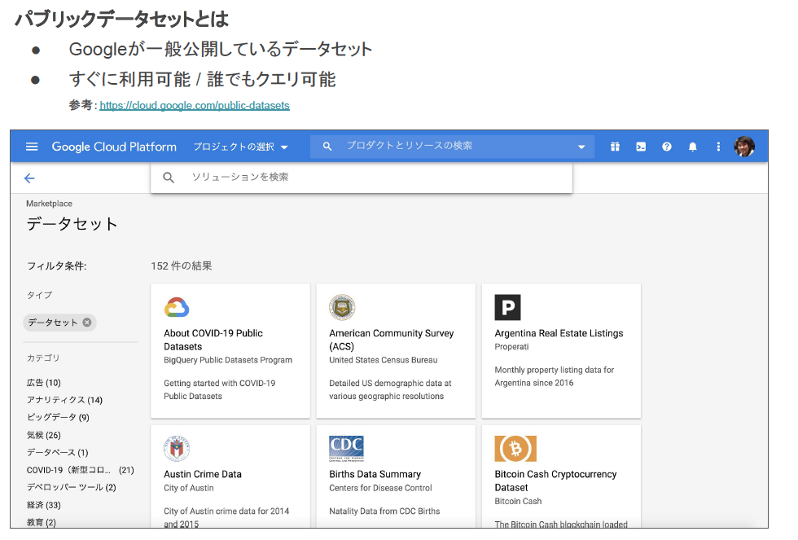Open the hamburger navigation menu
Viewport: 798px width, 540px height.
(32, 147)
